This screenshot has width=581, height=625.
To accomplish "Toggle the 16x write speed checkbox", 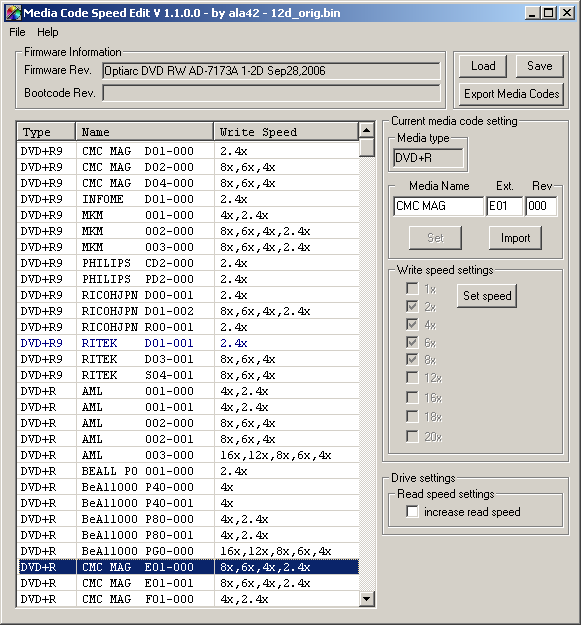I will point(412,397).
